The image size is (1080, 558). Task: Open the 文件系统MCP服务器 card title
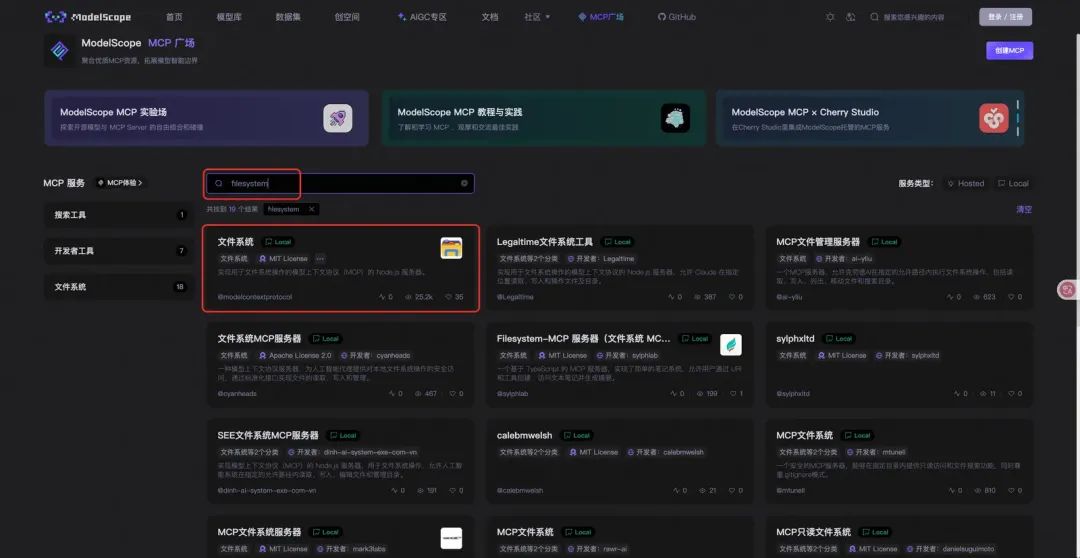260,338
